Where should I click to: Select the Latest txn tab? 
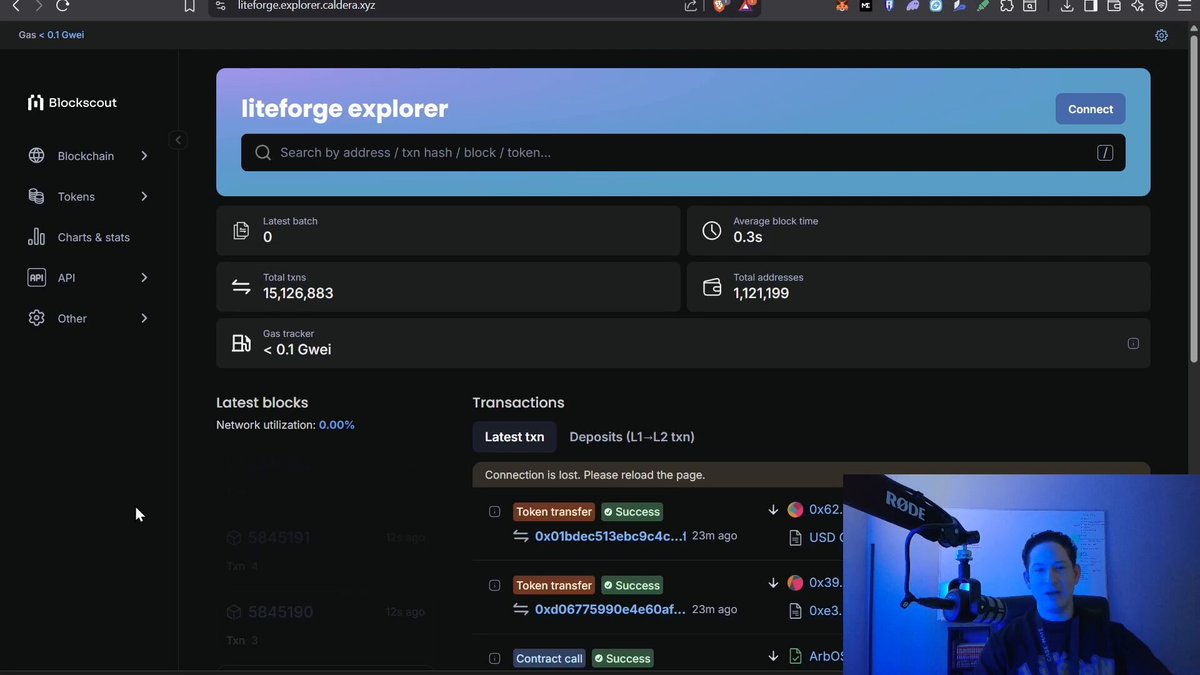[514, 437]
